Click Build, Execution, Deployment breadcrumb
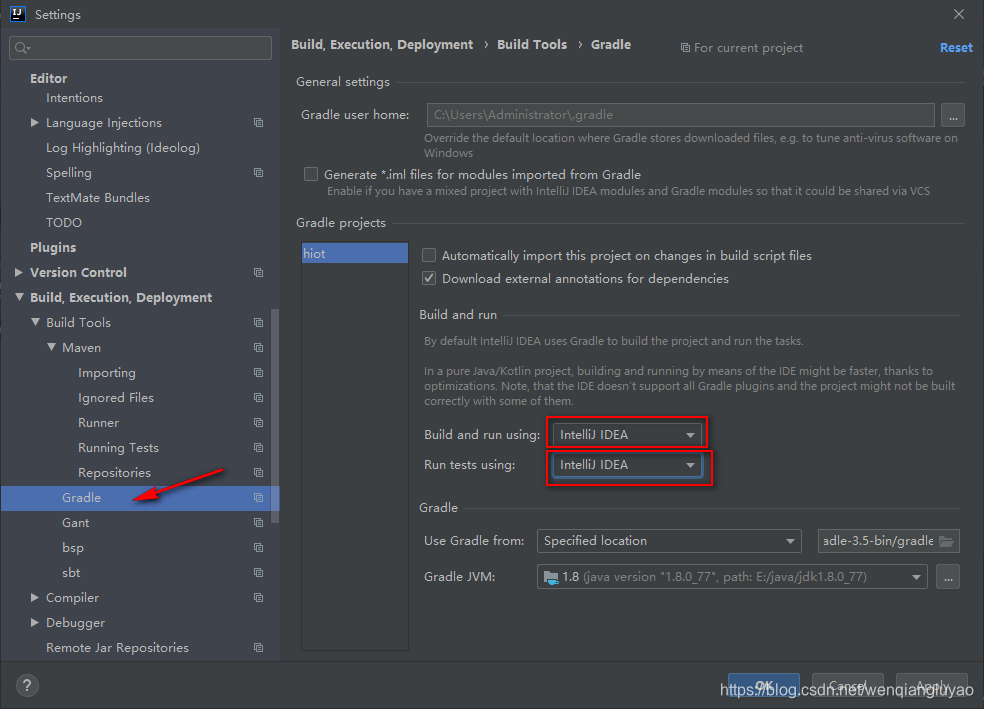 tap(382, 45)
